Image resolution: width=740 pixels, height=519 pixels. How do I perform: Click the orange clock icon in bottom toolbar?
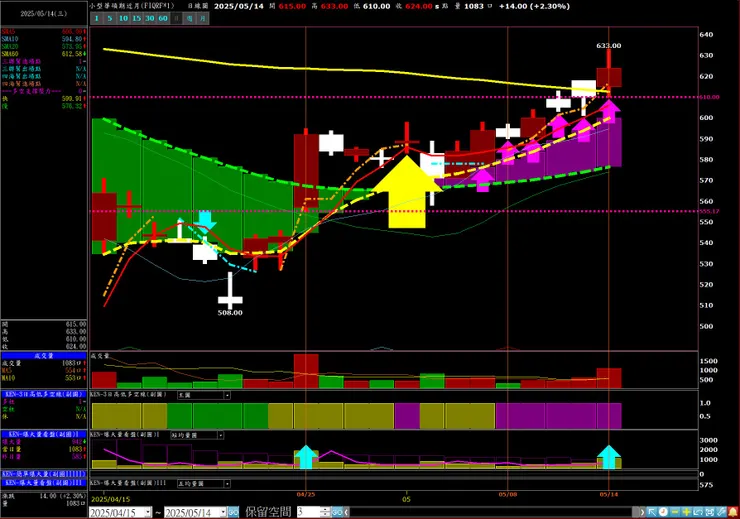point(663,512)
